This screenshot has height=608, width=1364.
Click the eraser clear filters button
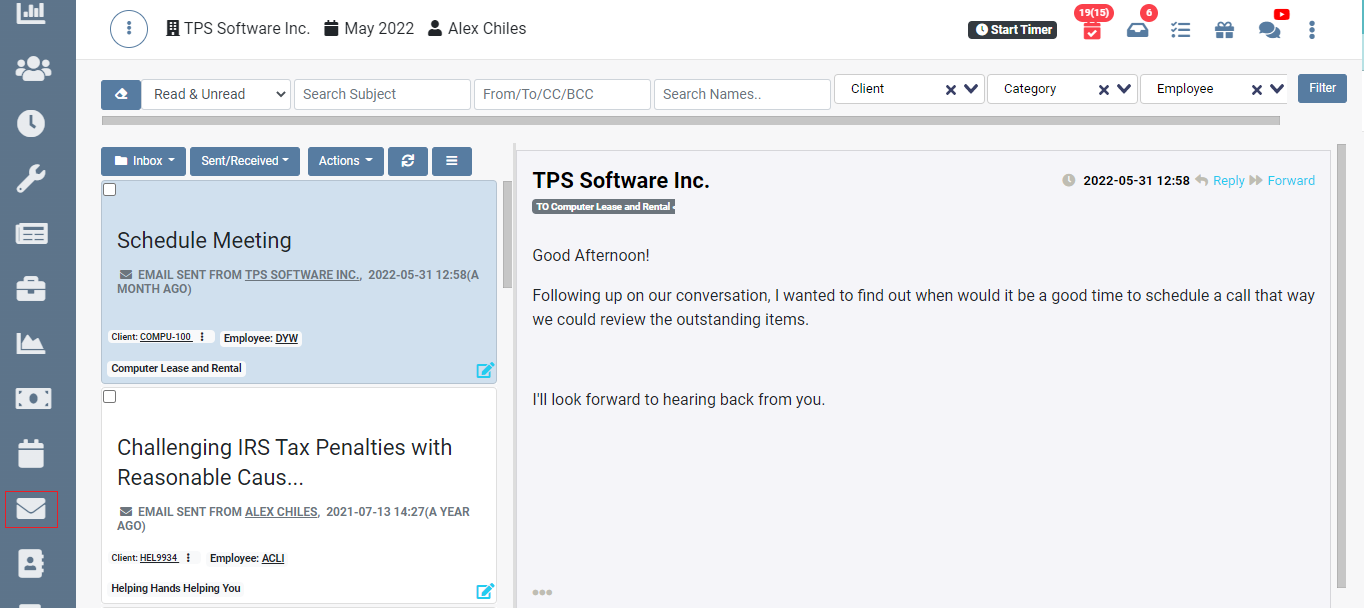tap(121, 95)
